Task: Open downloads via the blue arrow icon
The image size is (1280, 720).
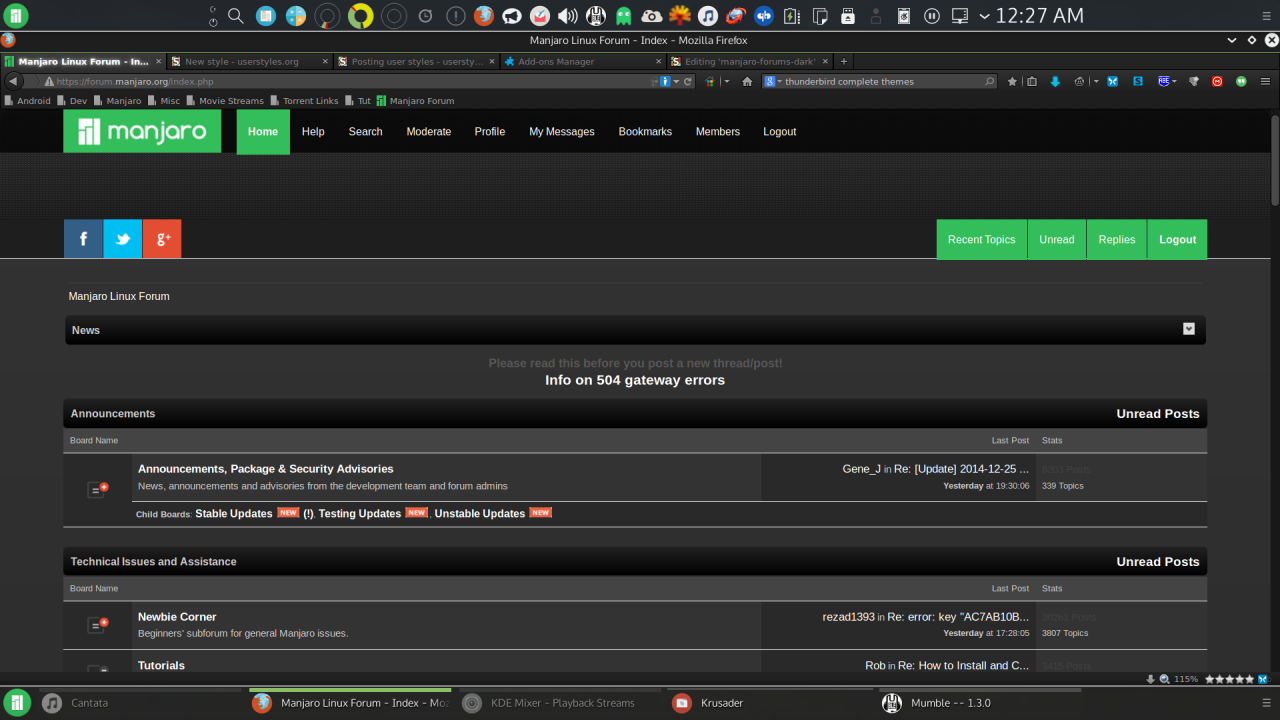Action: (x=1055, y=81)
